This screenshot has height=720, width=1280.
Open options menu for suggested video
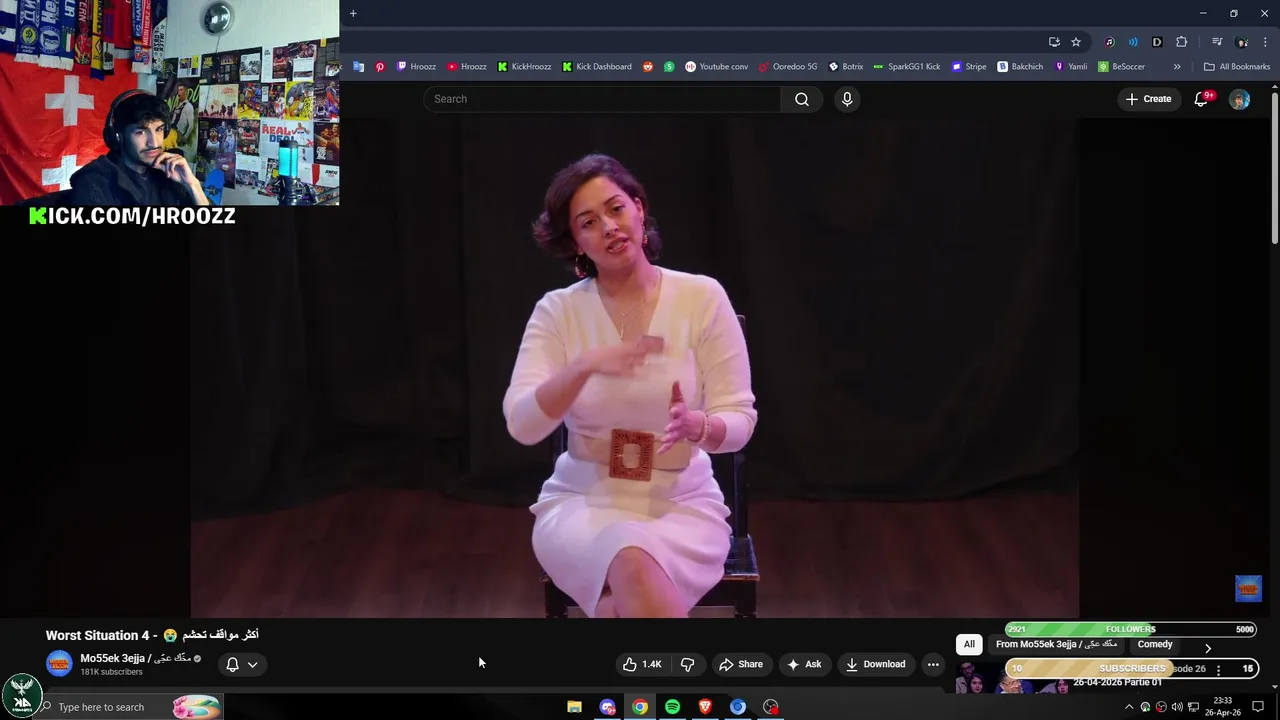(x=1218, y=670)
